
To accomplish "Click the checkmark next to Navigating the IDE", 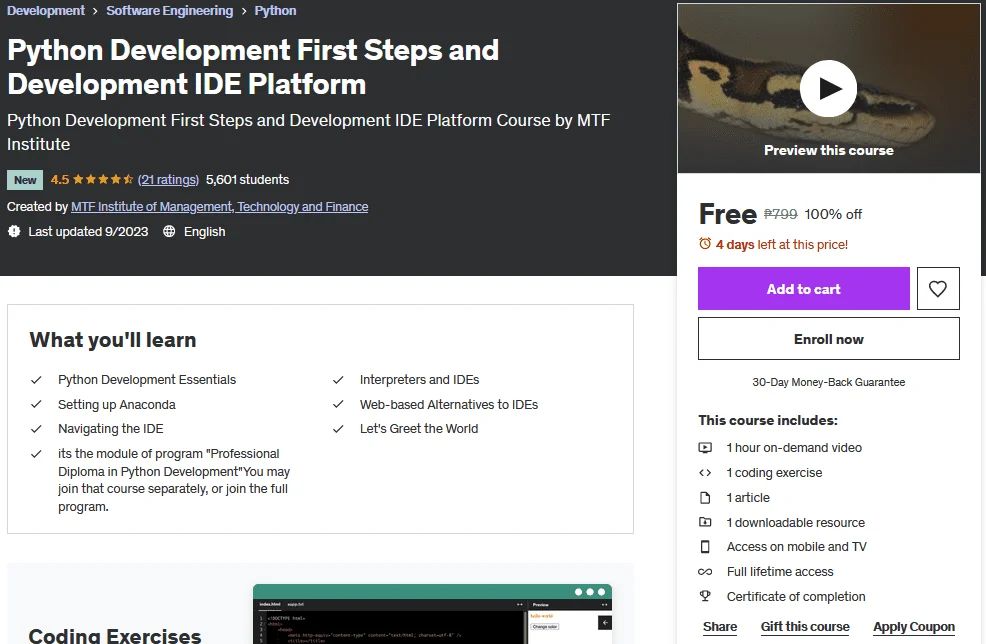I will [36, 429].
